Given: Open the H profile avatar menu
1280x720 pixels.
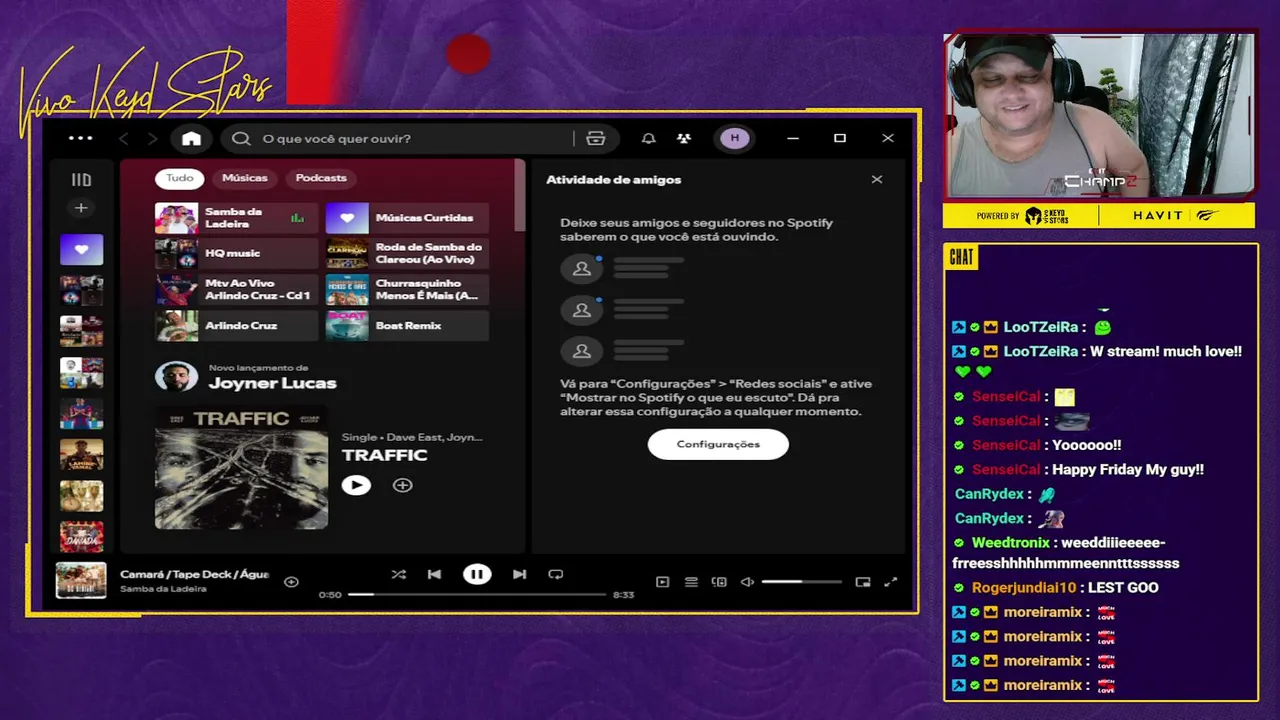Looking at the screenshot, I should click(735, 138).
